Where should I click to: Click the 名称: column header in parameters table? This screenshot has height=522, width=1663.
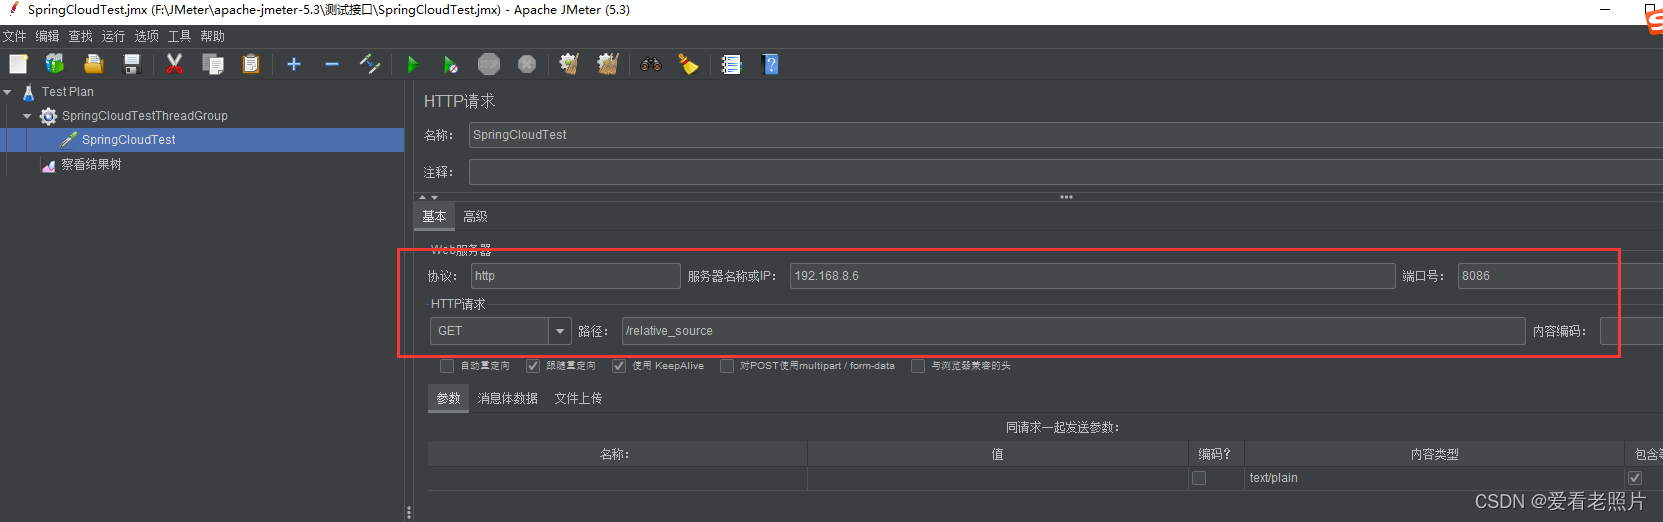(617, 454)
